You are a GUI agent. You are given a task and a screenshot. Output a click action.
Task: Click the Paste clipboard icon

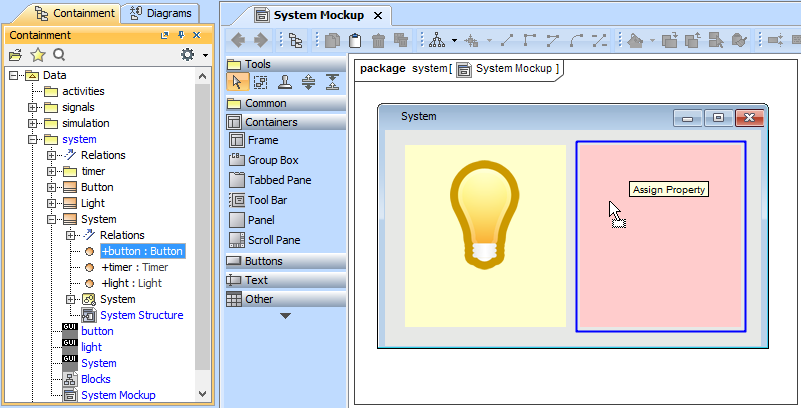click(x=355, y=40)
